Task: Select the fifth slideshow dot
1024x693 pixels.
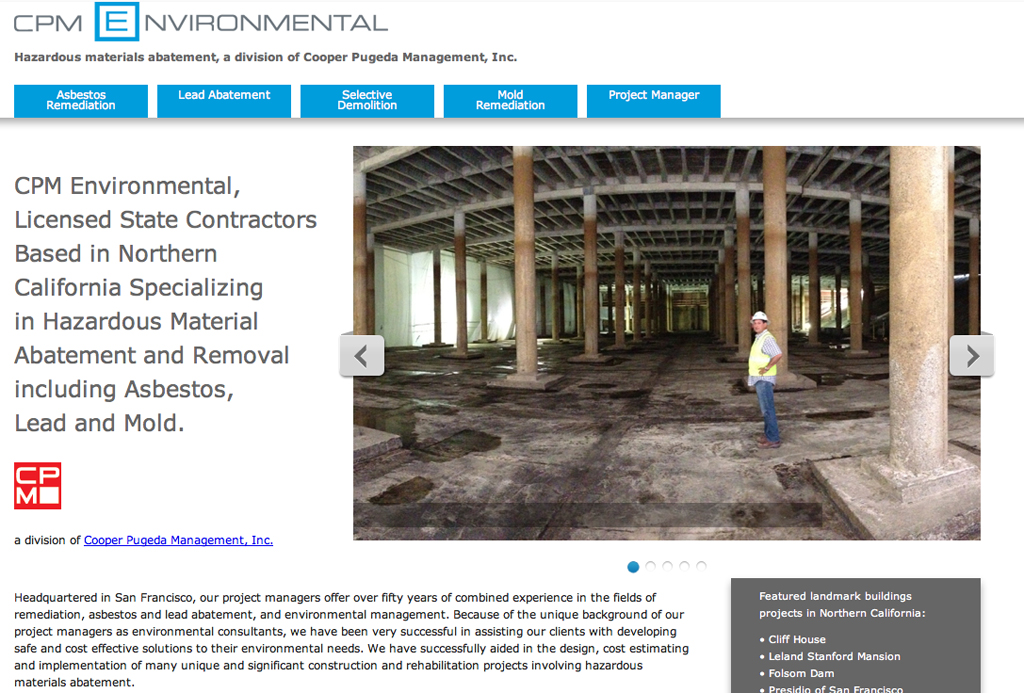Action: coord(701,566)
